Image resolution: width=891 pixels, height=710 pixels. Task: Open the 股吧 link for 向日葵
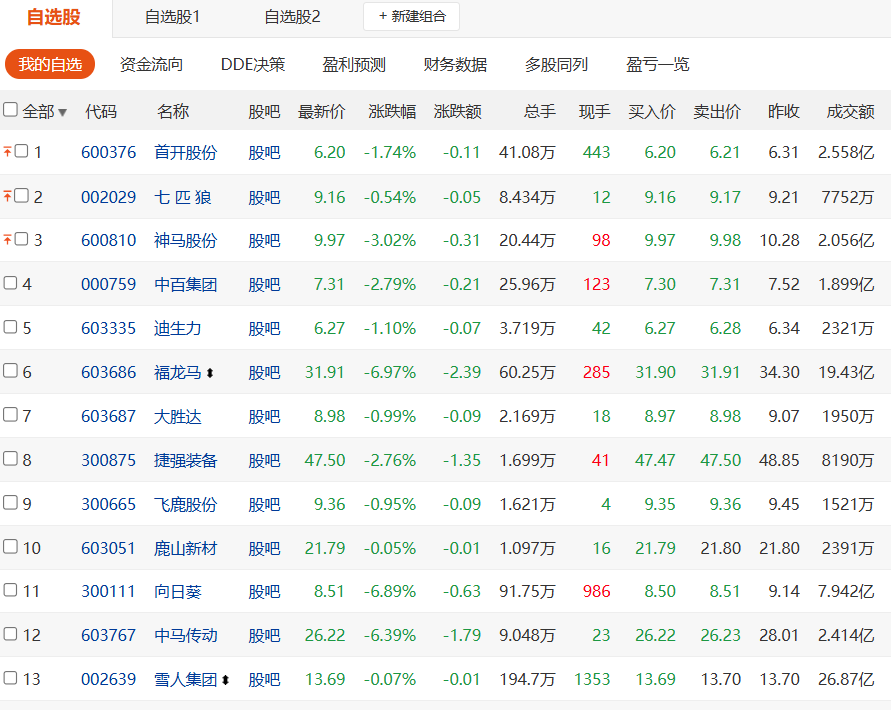[264, 592]
